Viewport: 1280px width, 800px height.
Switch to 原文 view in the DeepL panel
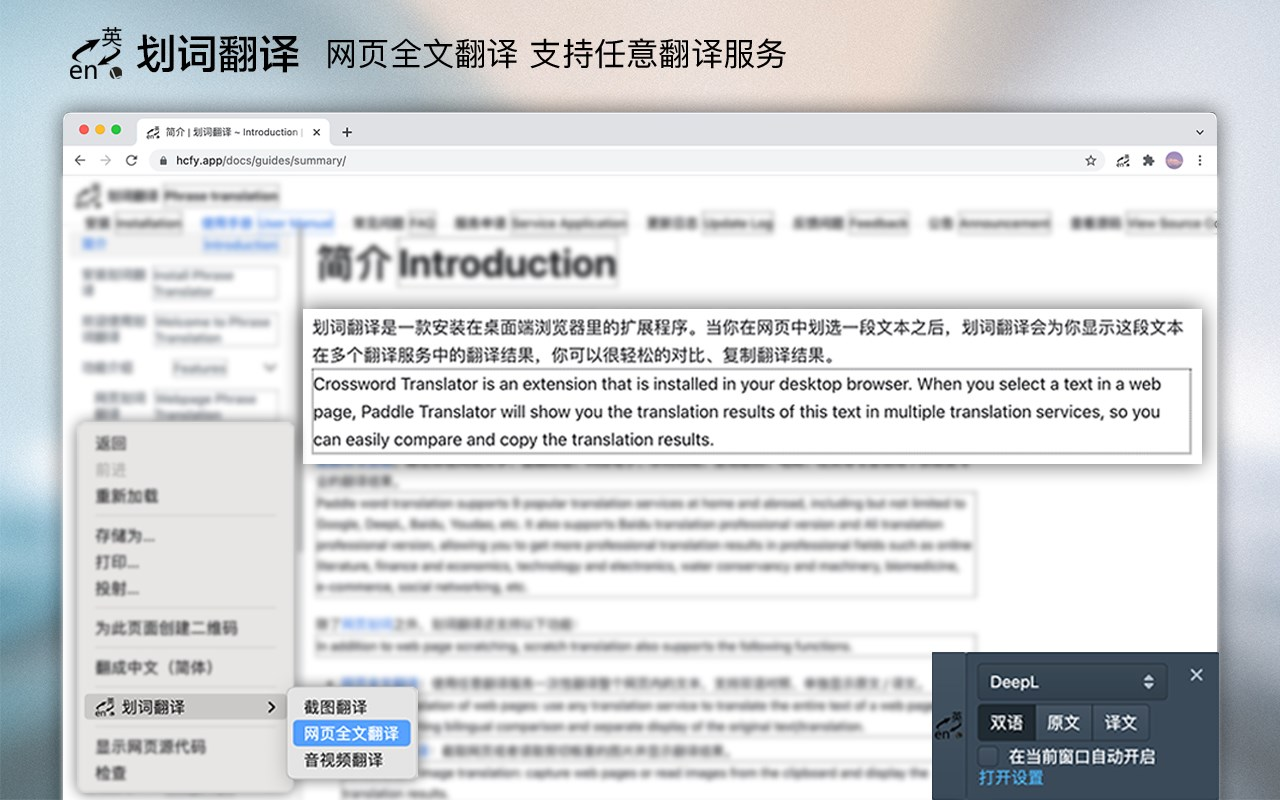pos(1063,722)
